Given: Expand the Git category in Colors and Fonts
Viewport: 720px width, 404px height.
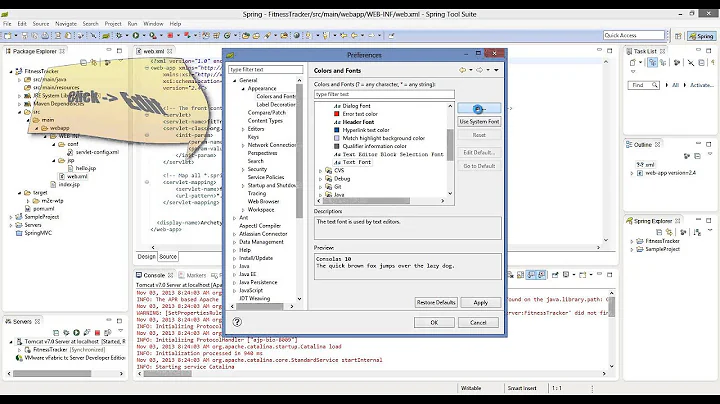Looking at the screenshot, I should click(321, 187).
